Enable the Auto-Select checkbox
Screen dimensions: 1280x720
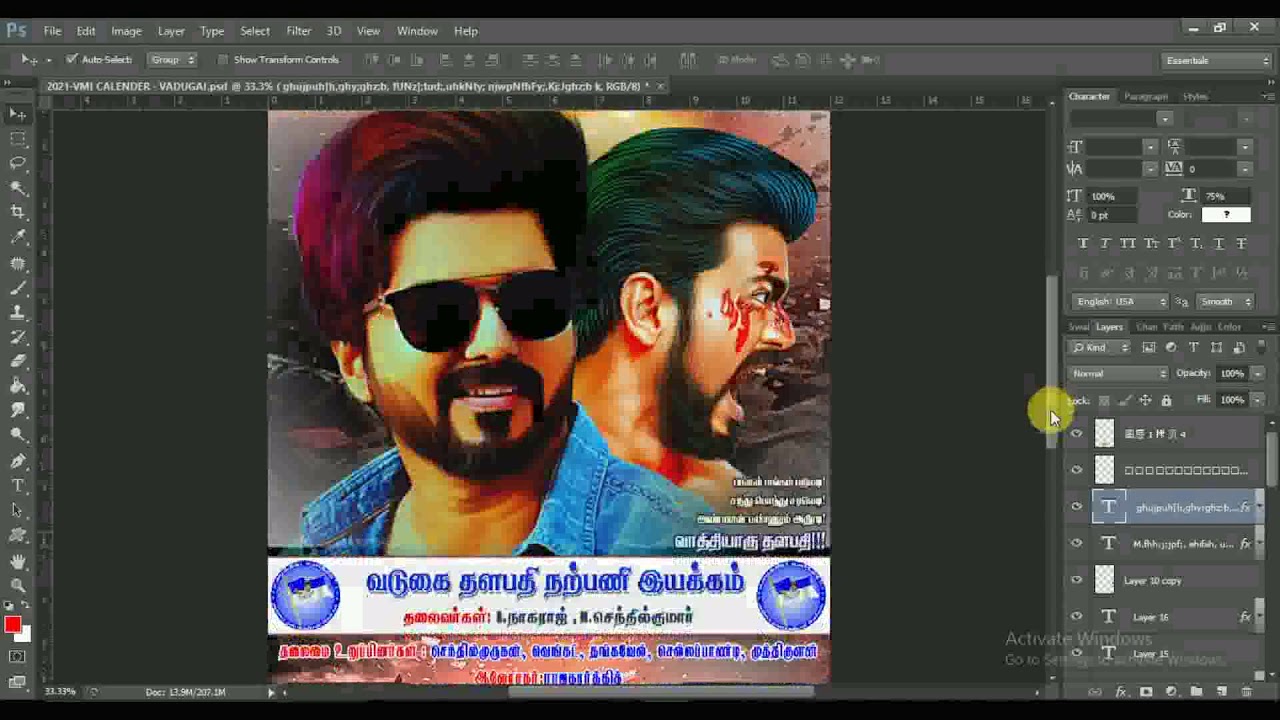click(71, 60)
